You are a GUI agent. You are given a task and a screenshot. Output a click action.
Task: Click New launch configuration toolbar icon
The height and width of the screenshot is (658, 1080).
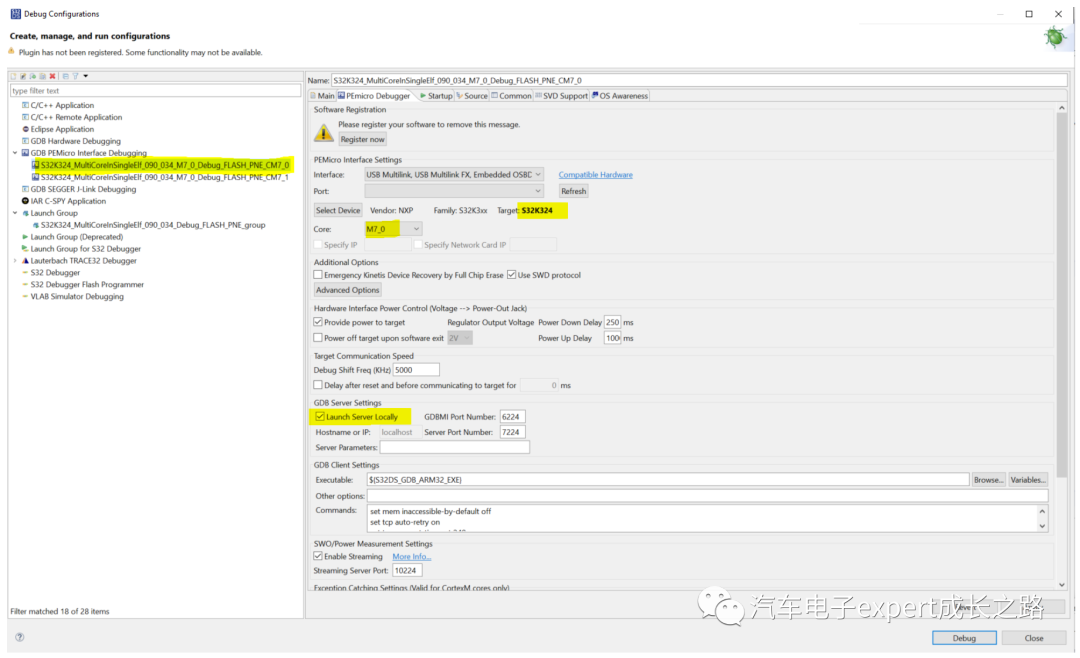(13, 76)
